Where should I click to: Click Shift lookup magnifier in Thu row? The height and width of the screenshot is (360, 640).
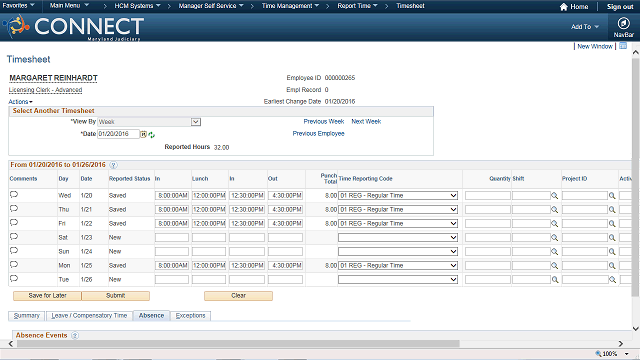coord(555,210)
